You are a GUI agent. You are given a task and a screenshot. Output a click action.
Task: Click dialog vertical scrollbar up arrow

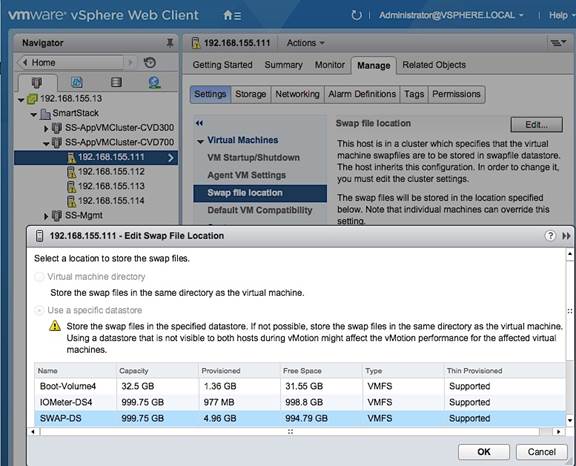pyautogui.click(x=570, y=254)
